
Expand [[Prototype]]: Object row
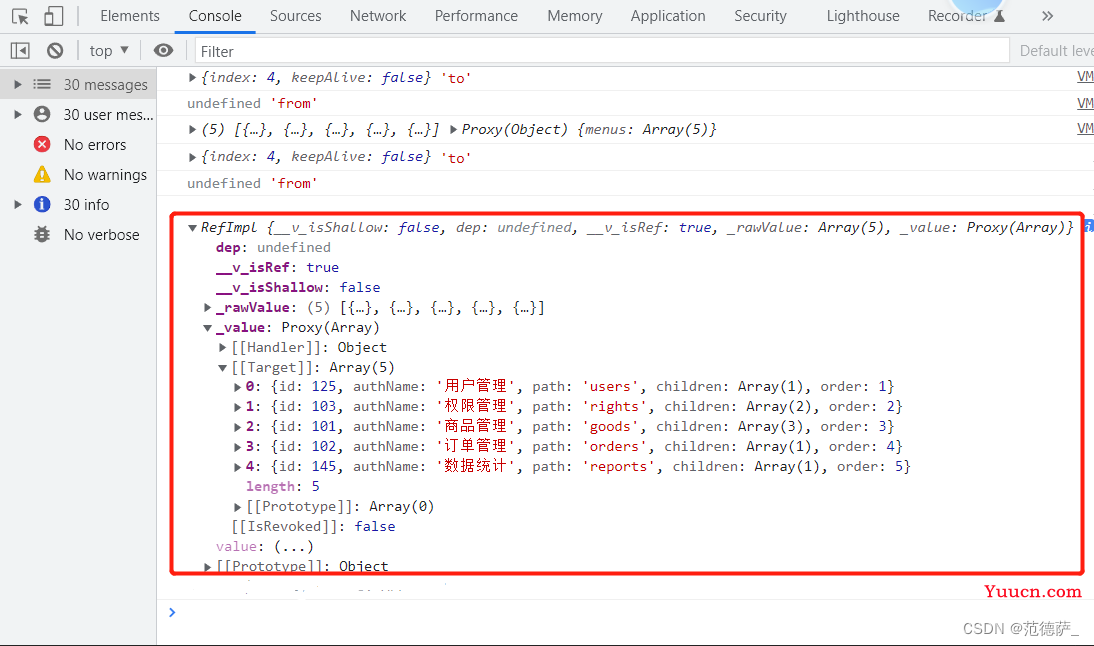[207, 567]
